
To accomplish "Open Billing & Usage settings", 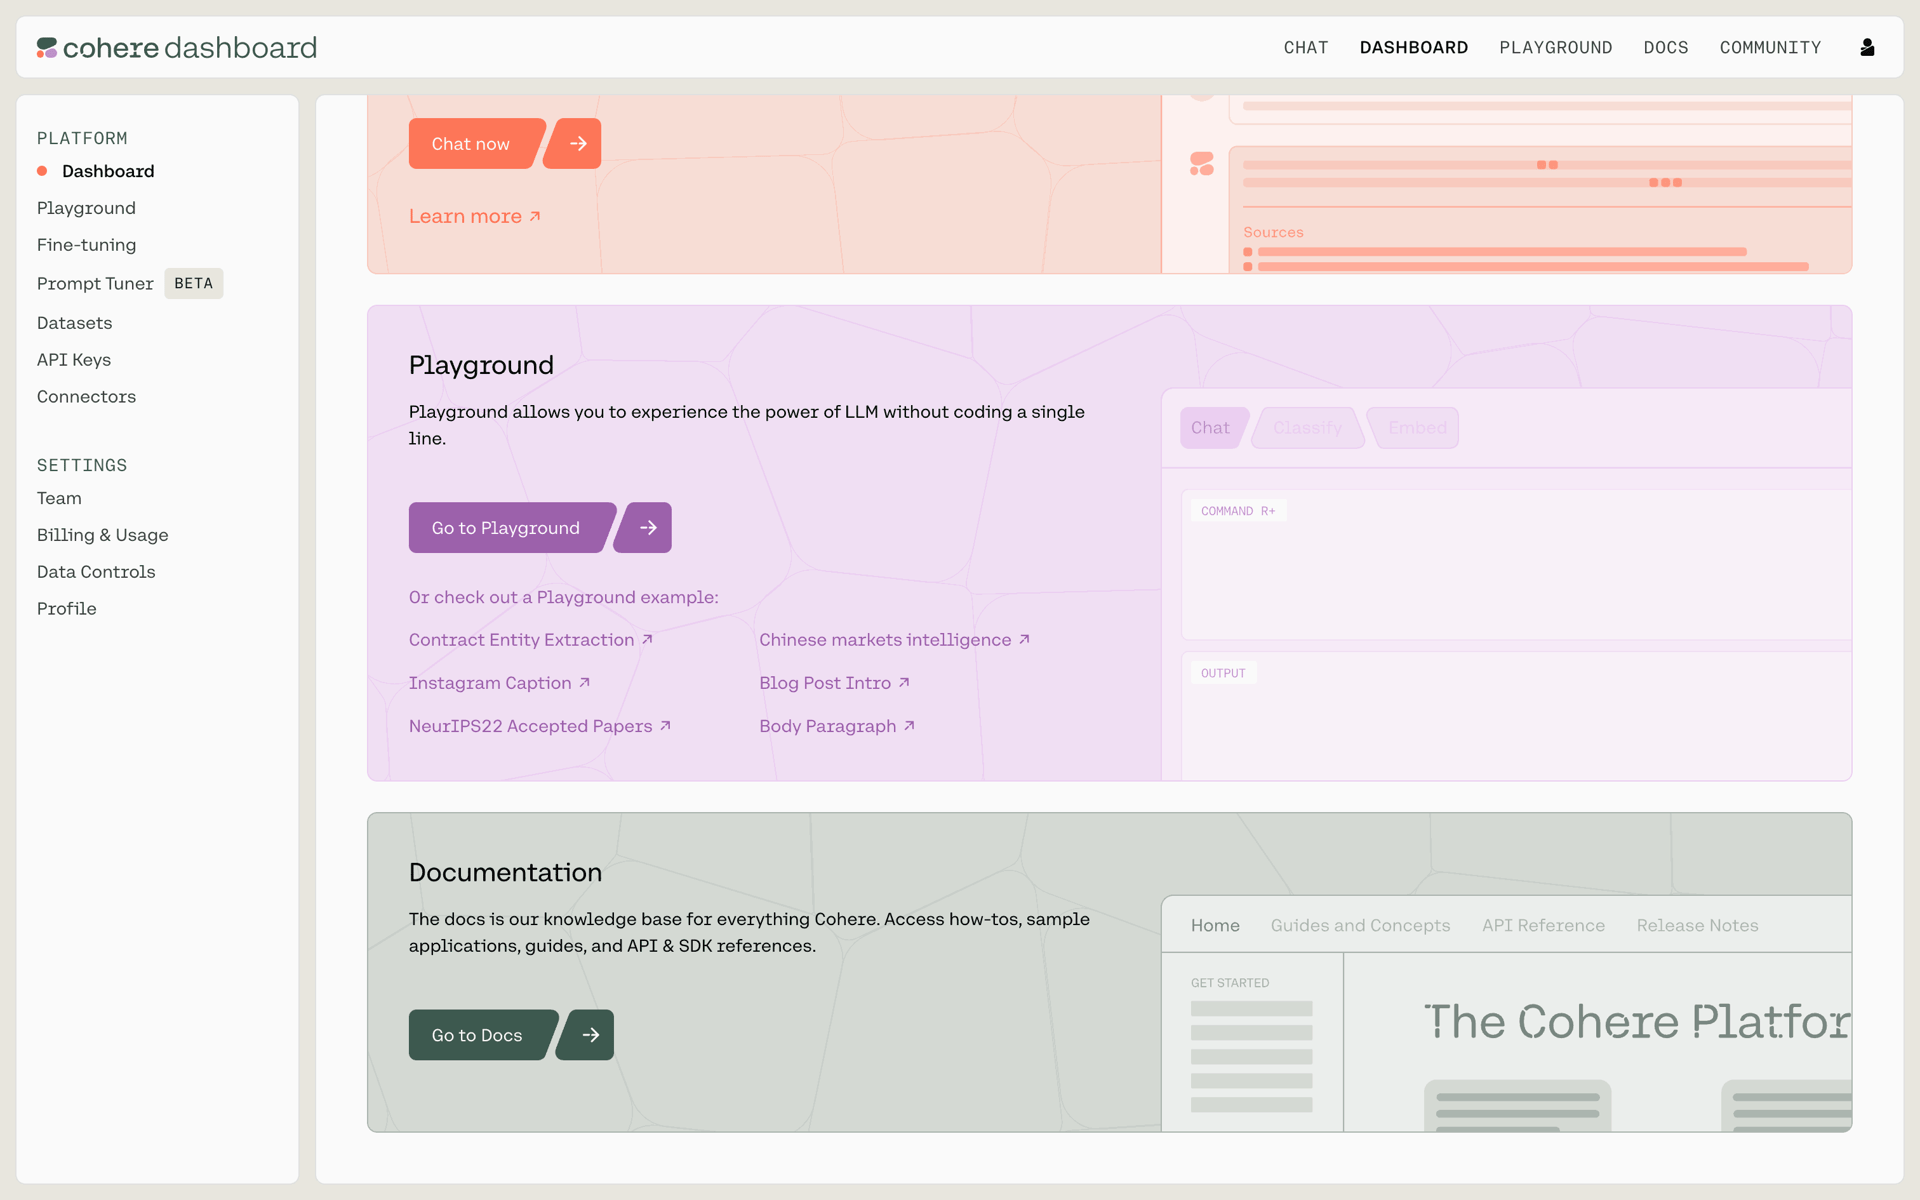I will click(102, 535).
